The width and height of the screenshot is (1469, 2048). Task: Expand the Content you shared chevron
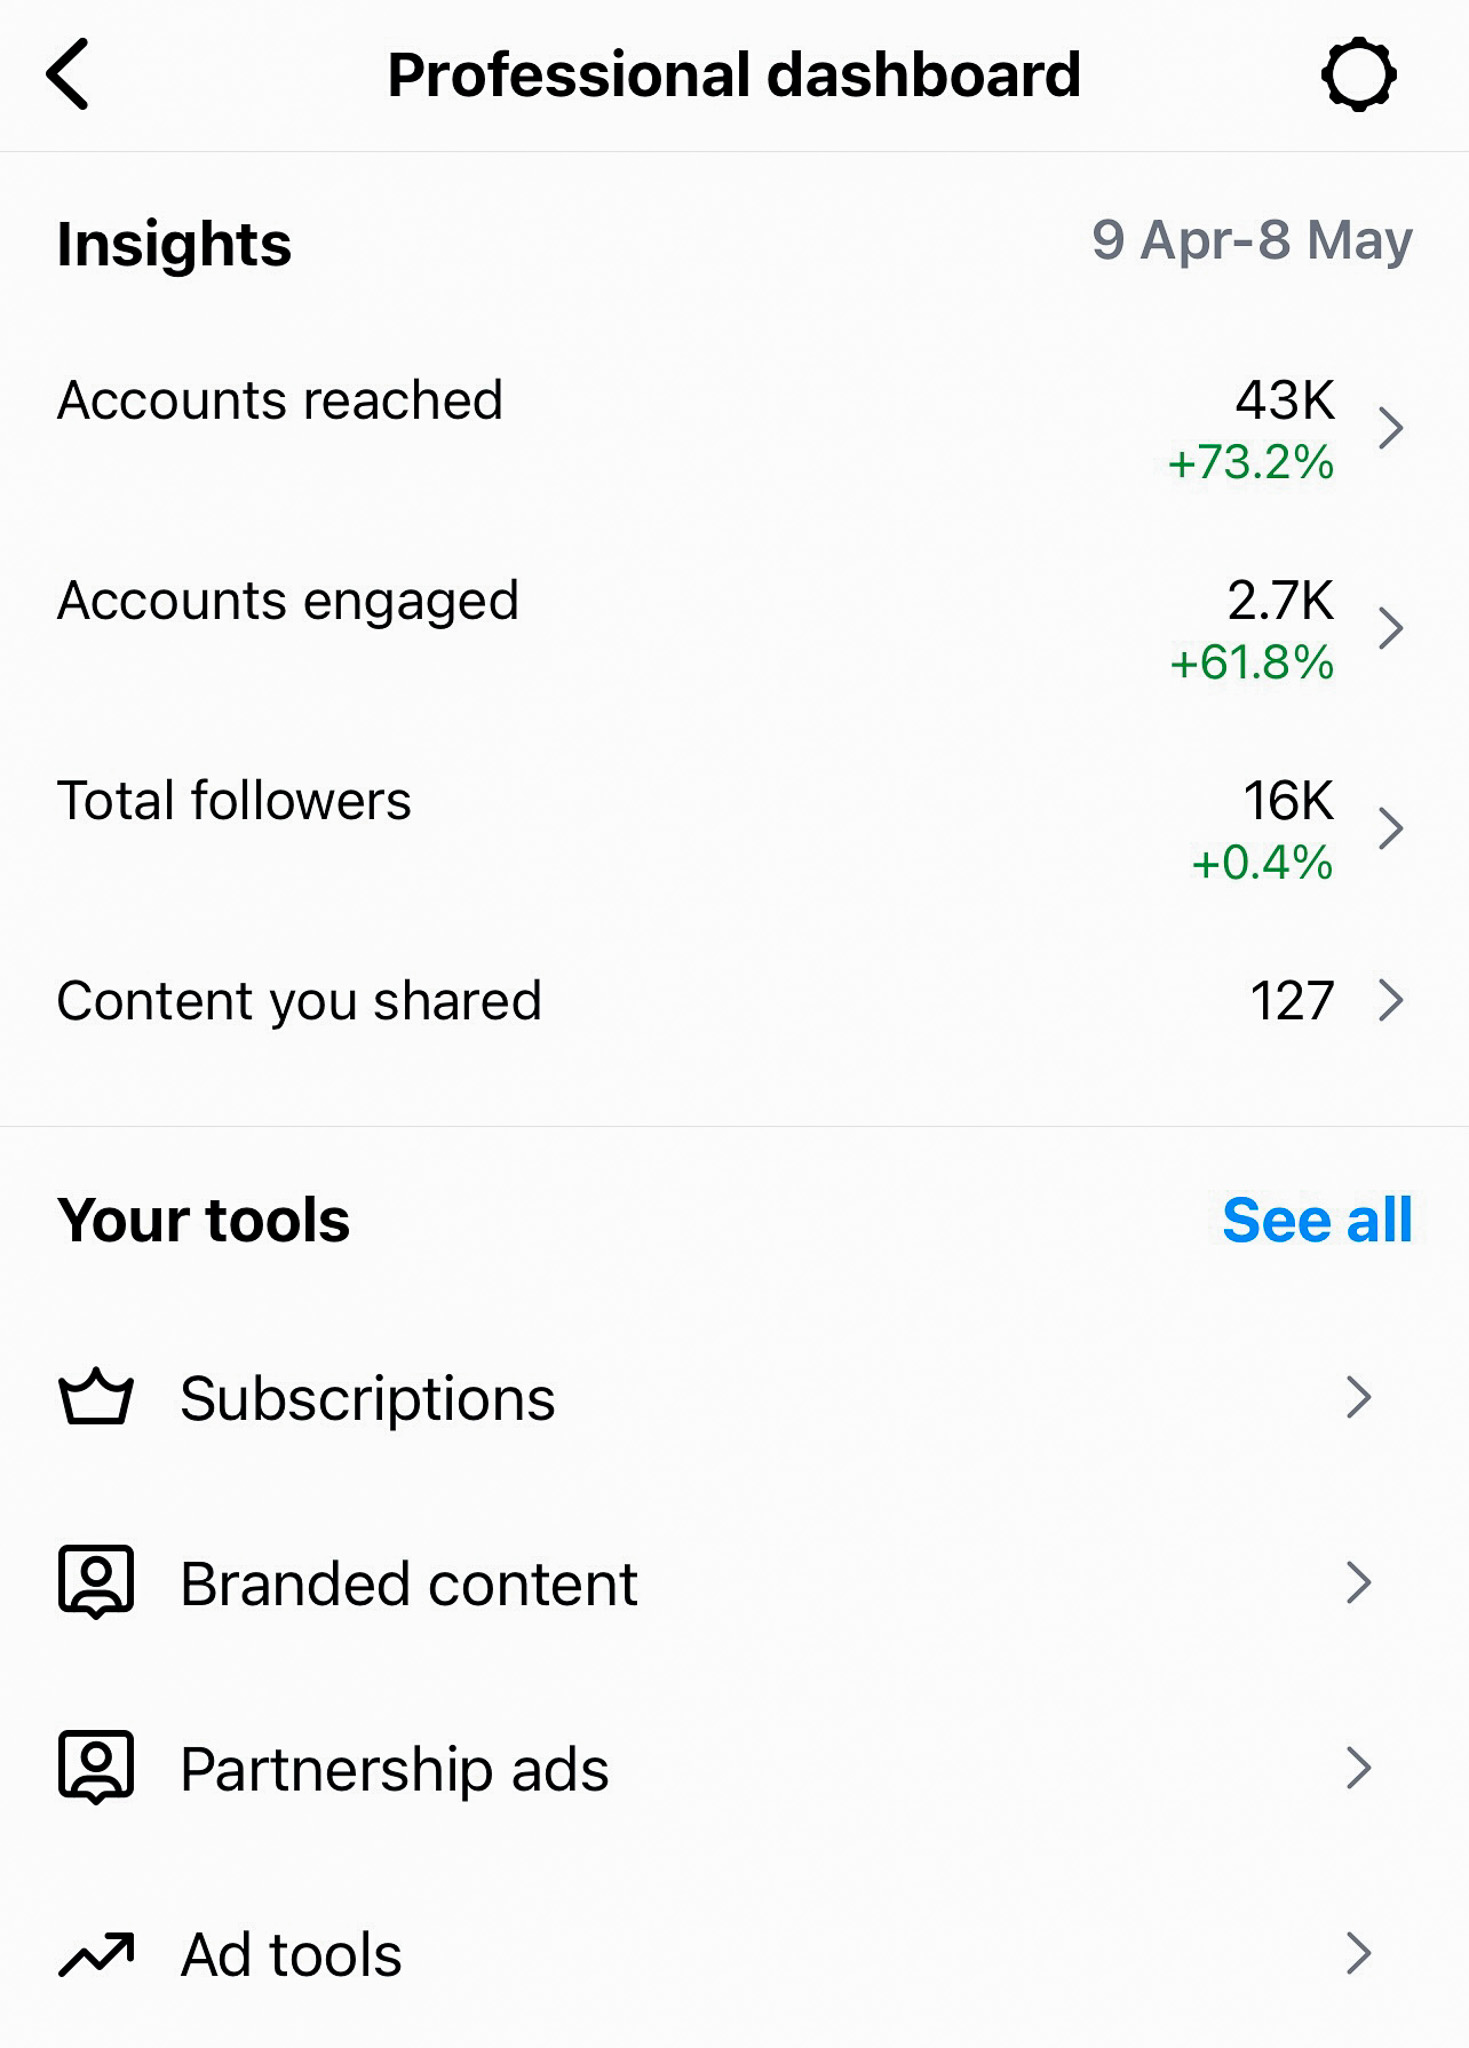click(1391, 1000)
